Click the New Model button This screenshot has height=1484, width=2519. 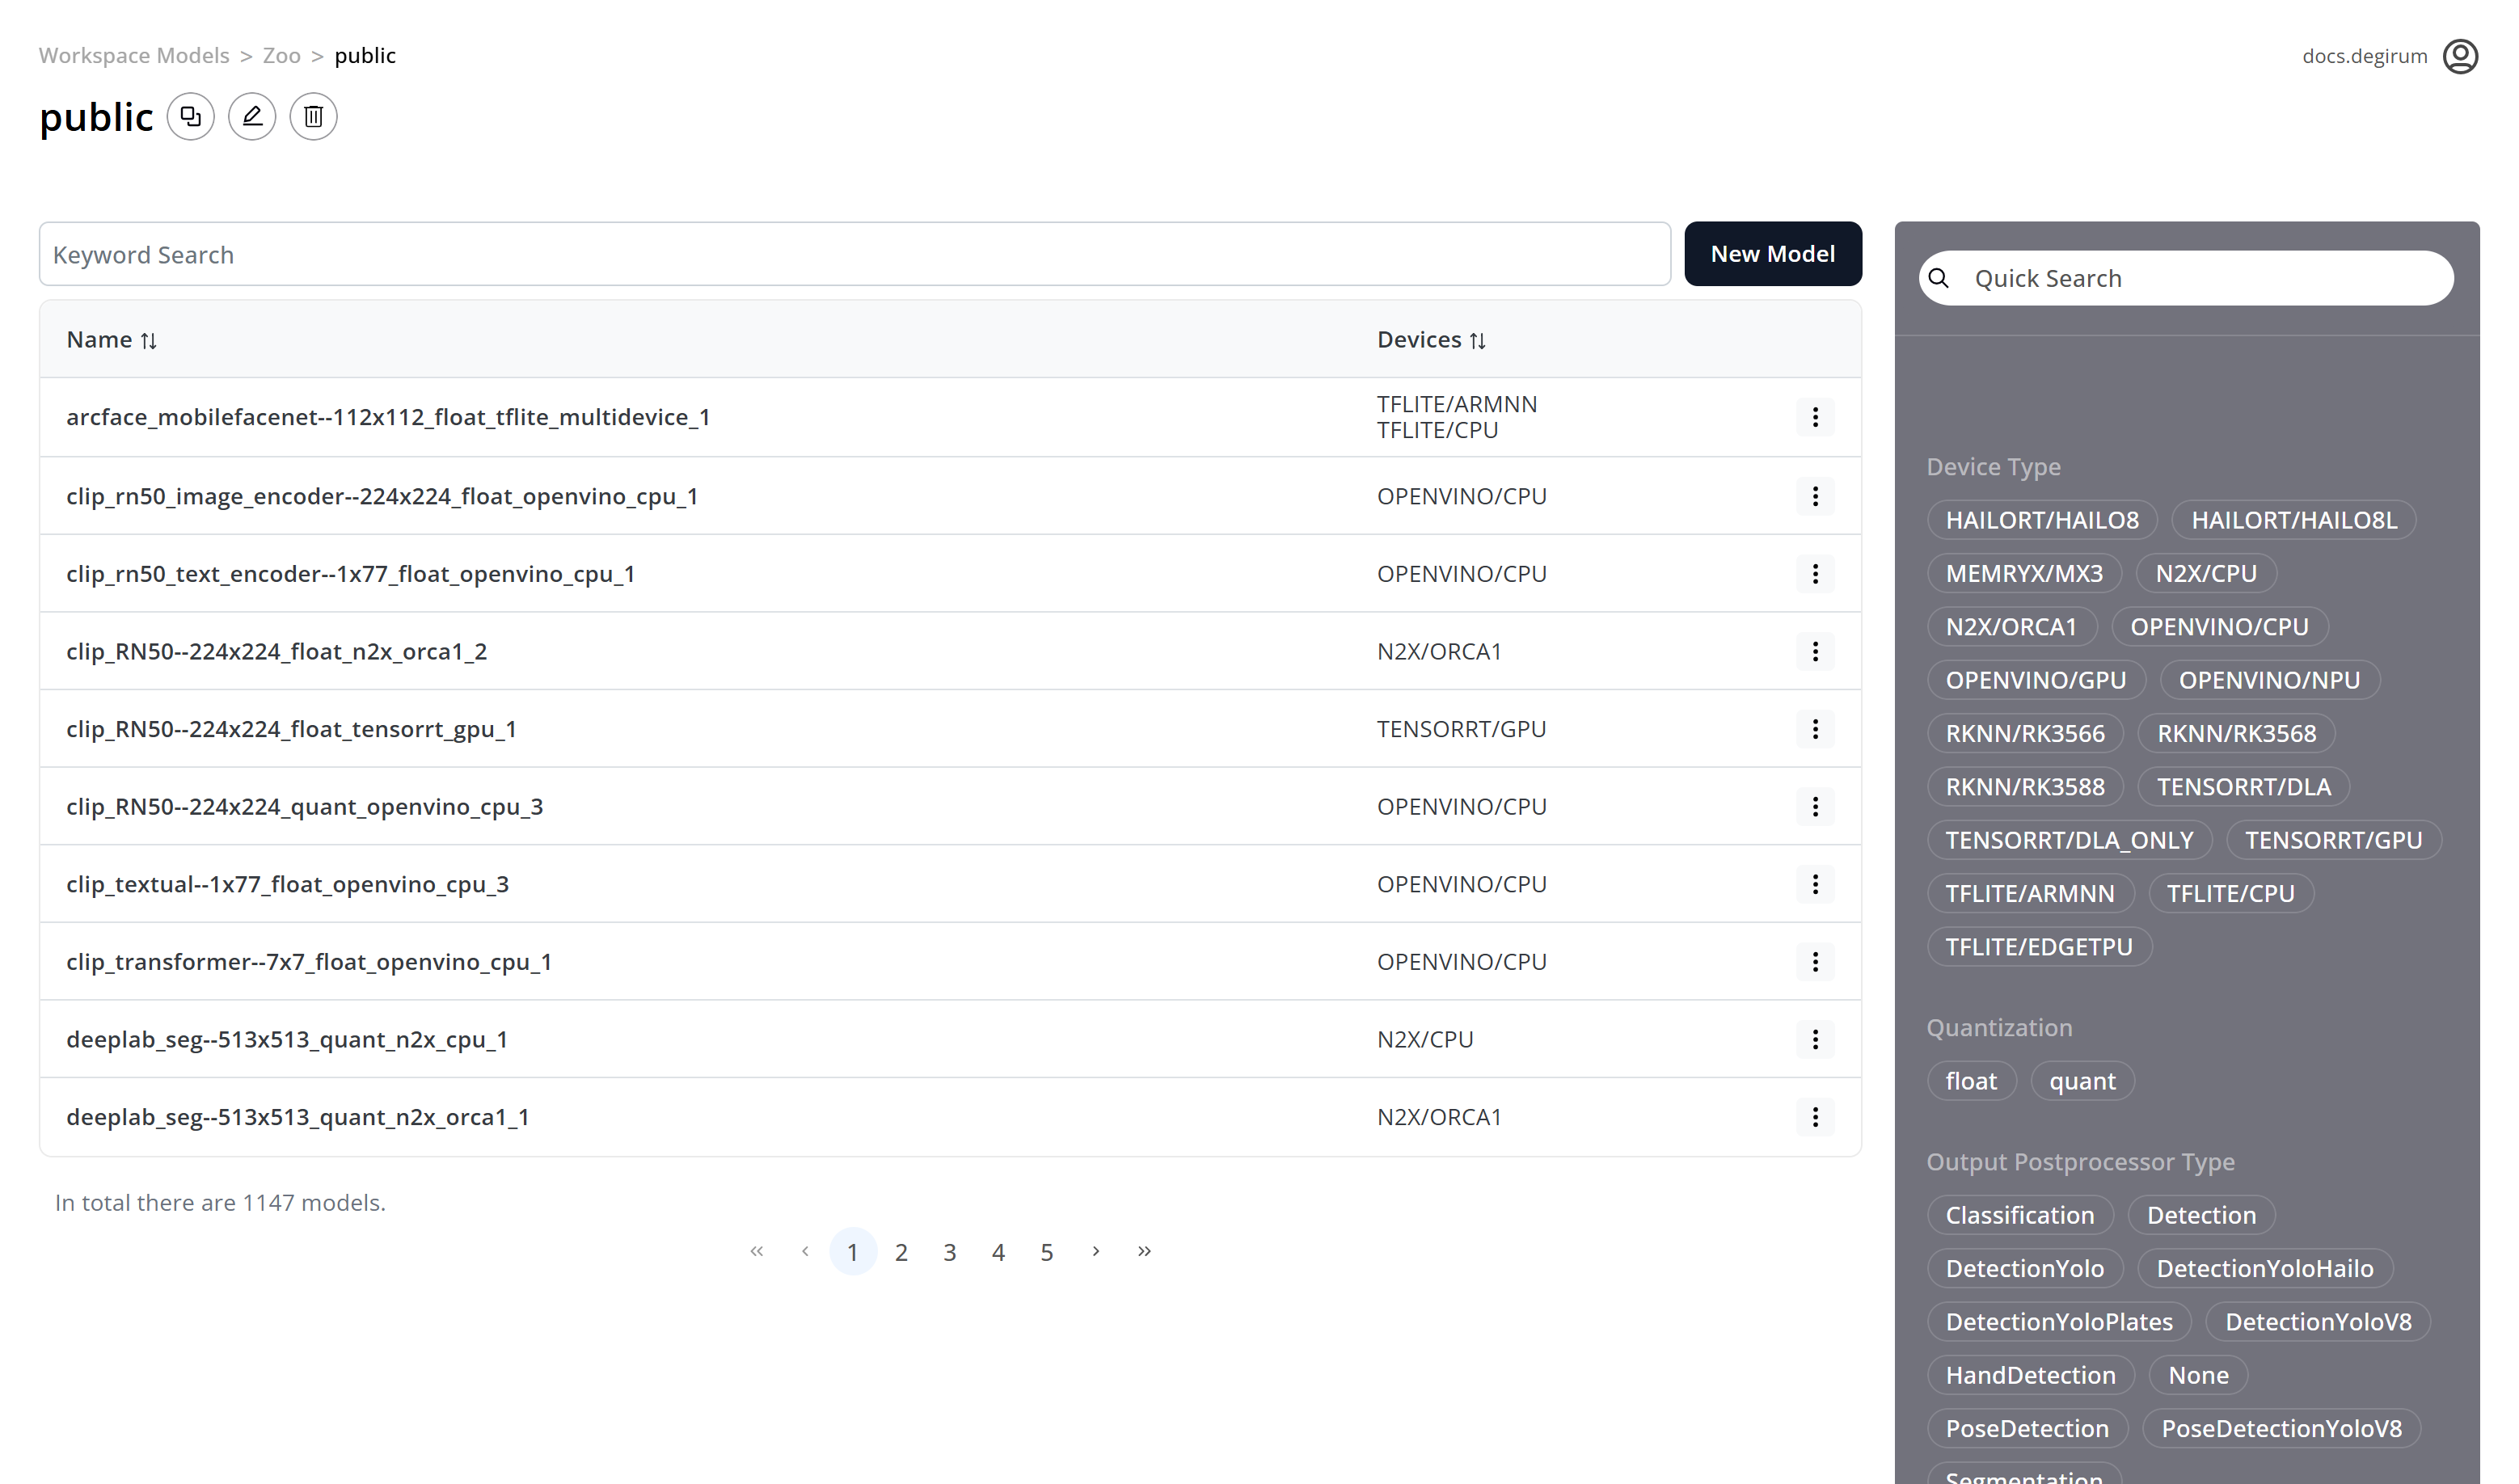(1772, 254)
